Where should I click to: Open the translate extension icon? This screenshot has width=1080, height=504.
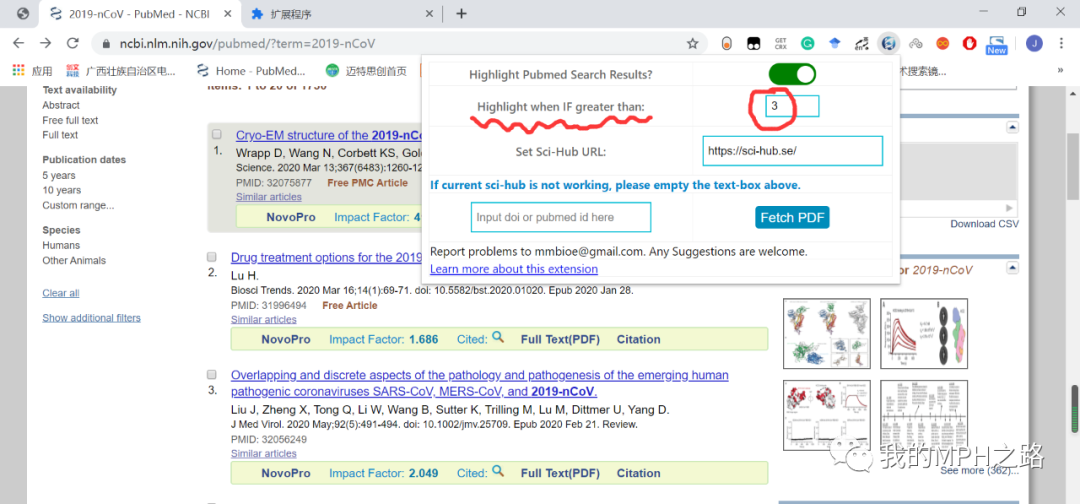coord(862,43)
